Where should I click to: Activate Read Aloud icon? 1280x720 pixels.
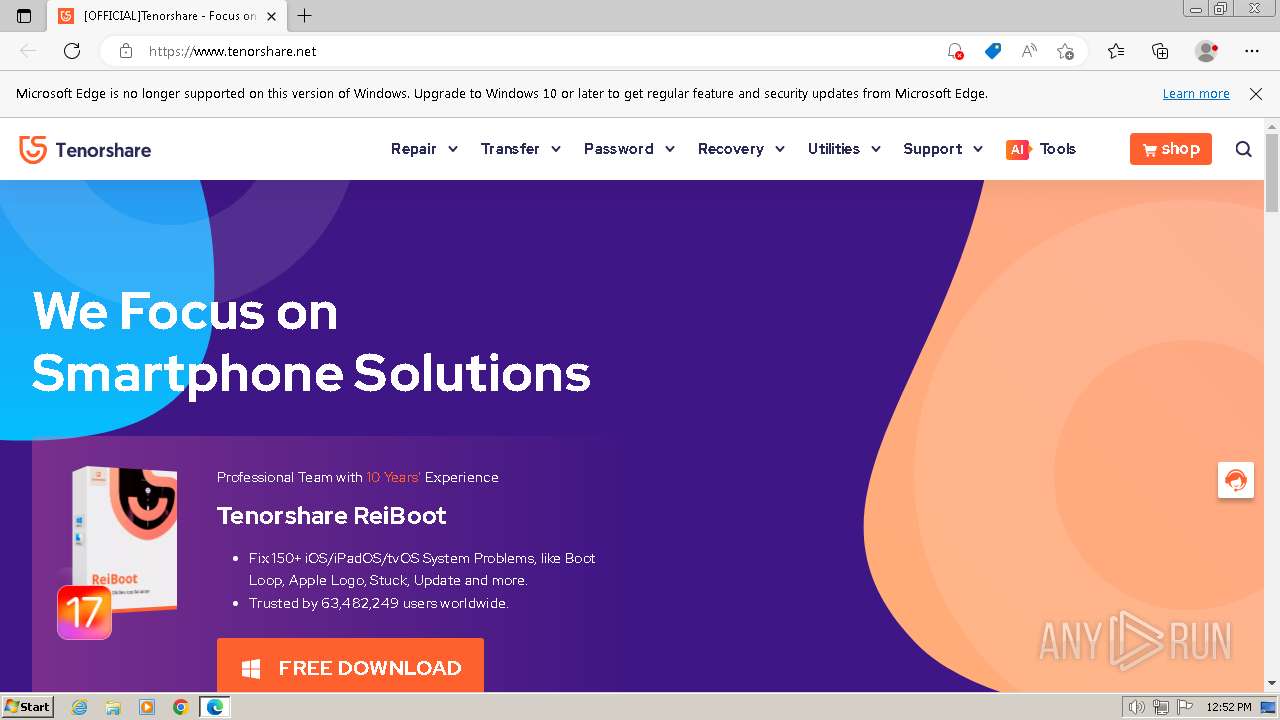coord(1029,51)
